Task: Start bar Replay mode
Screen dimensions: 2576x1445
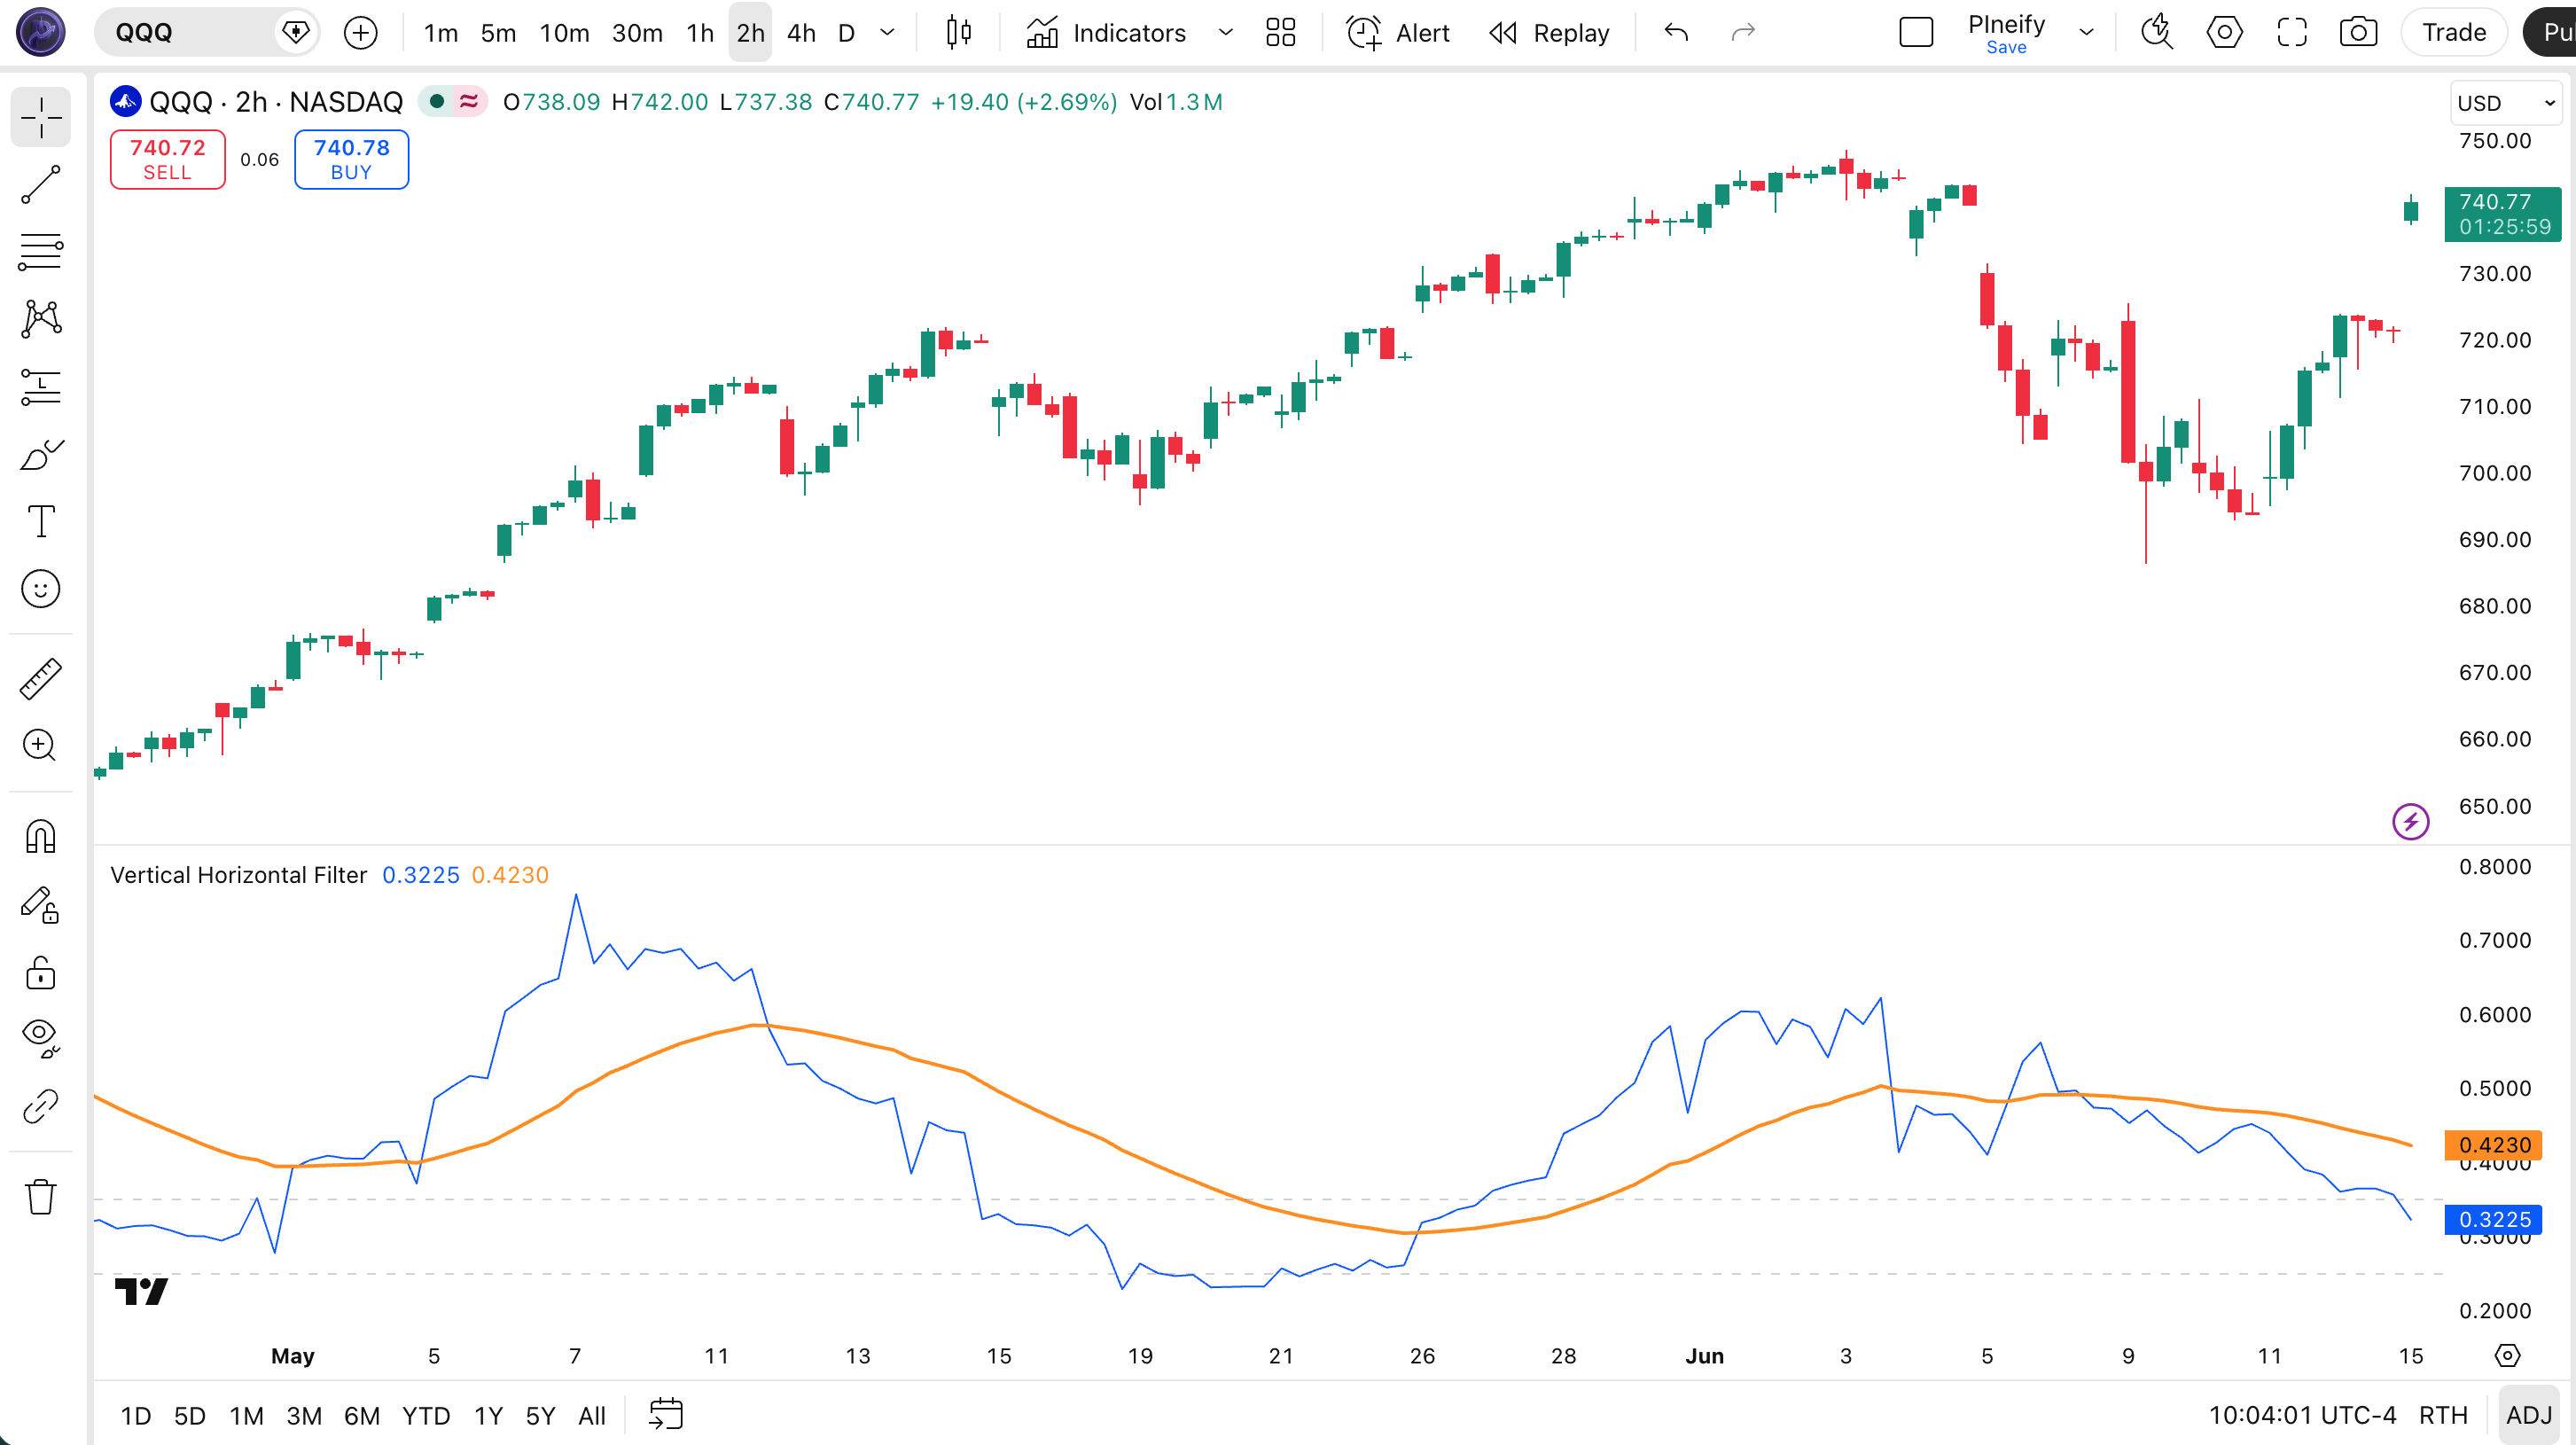Action: [1549, 33]
